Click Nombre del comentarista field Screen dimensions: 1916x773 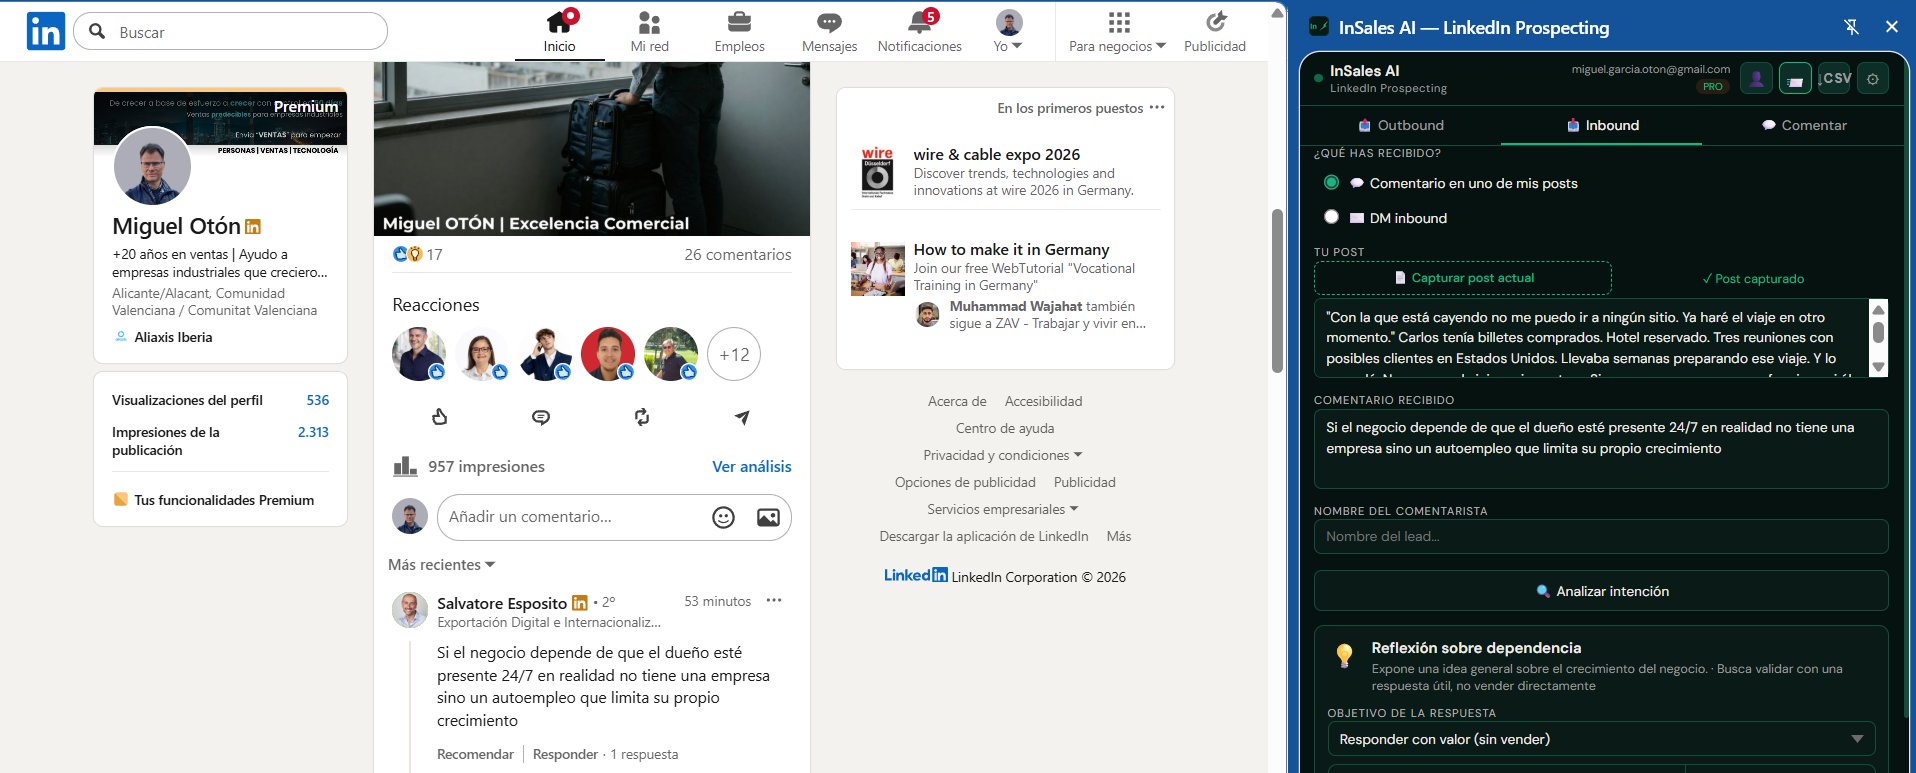[x=1601, y=536]
